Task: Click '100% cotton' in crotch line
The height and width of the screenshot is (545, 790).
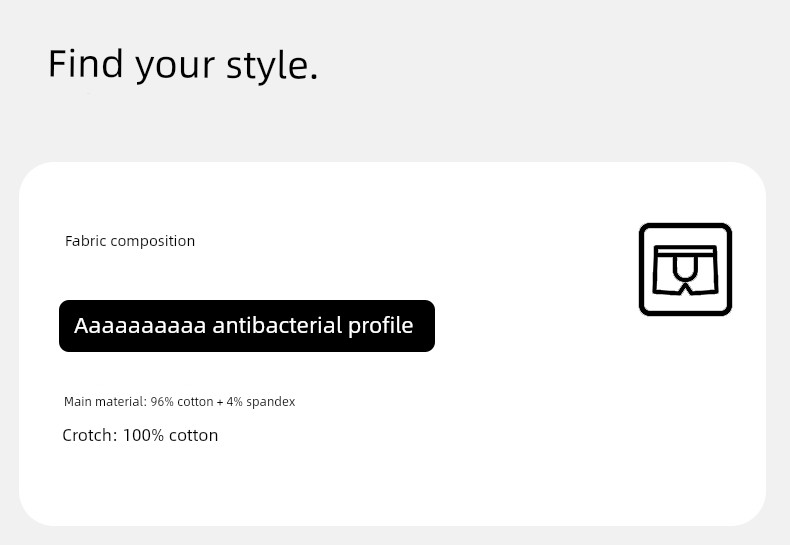Action: click(x=170, y=435)
